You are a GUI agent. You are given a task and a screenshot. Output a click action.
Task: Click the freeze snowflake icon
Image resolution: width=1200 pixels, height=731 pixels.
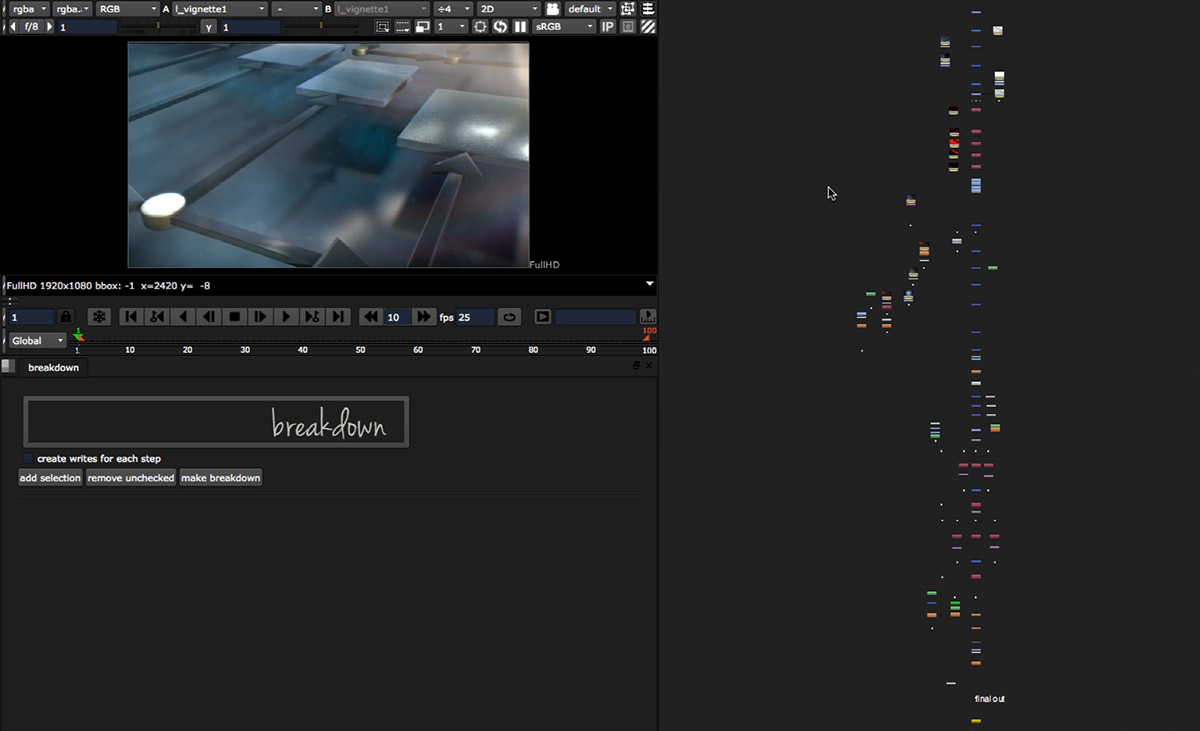click(x=99, y=317)
